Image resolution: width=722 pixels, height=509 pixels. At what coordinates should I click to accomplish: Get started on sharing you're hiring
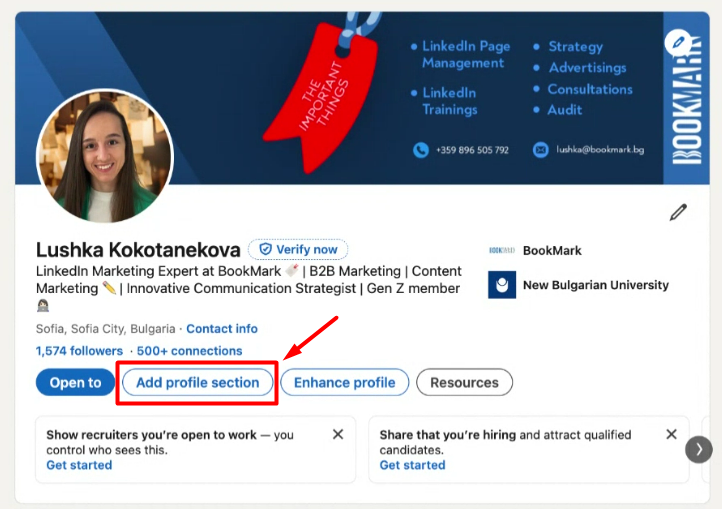point(412,465)
